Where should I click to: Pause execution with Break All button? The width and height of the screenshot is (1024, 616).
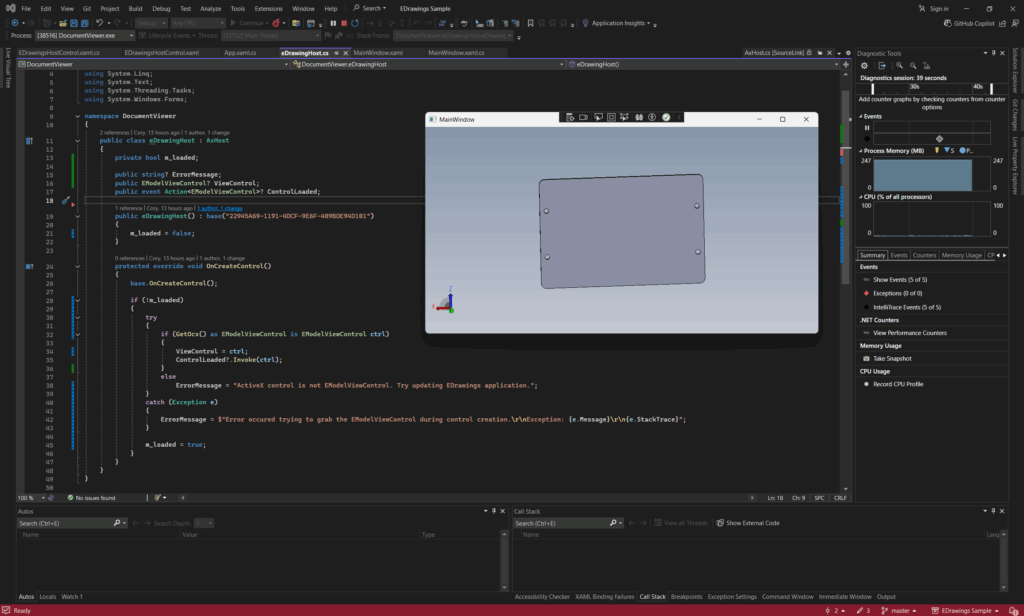(333, 22)
